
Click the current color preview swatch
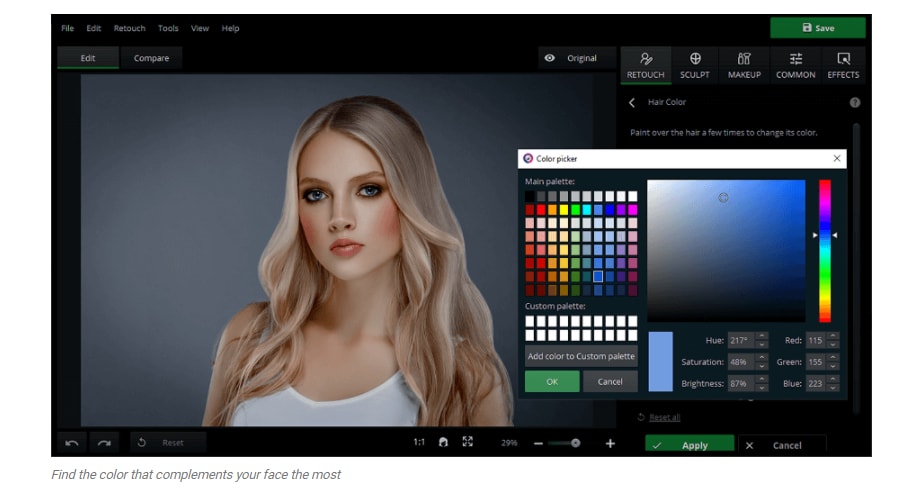click(x=660, y=362)
